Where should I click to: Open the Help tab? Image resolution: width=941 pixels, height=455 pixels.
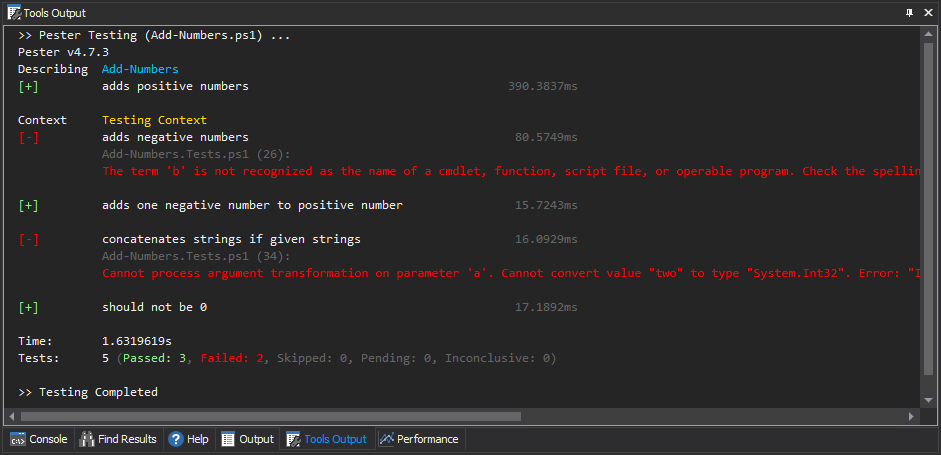188,439
